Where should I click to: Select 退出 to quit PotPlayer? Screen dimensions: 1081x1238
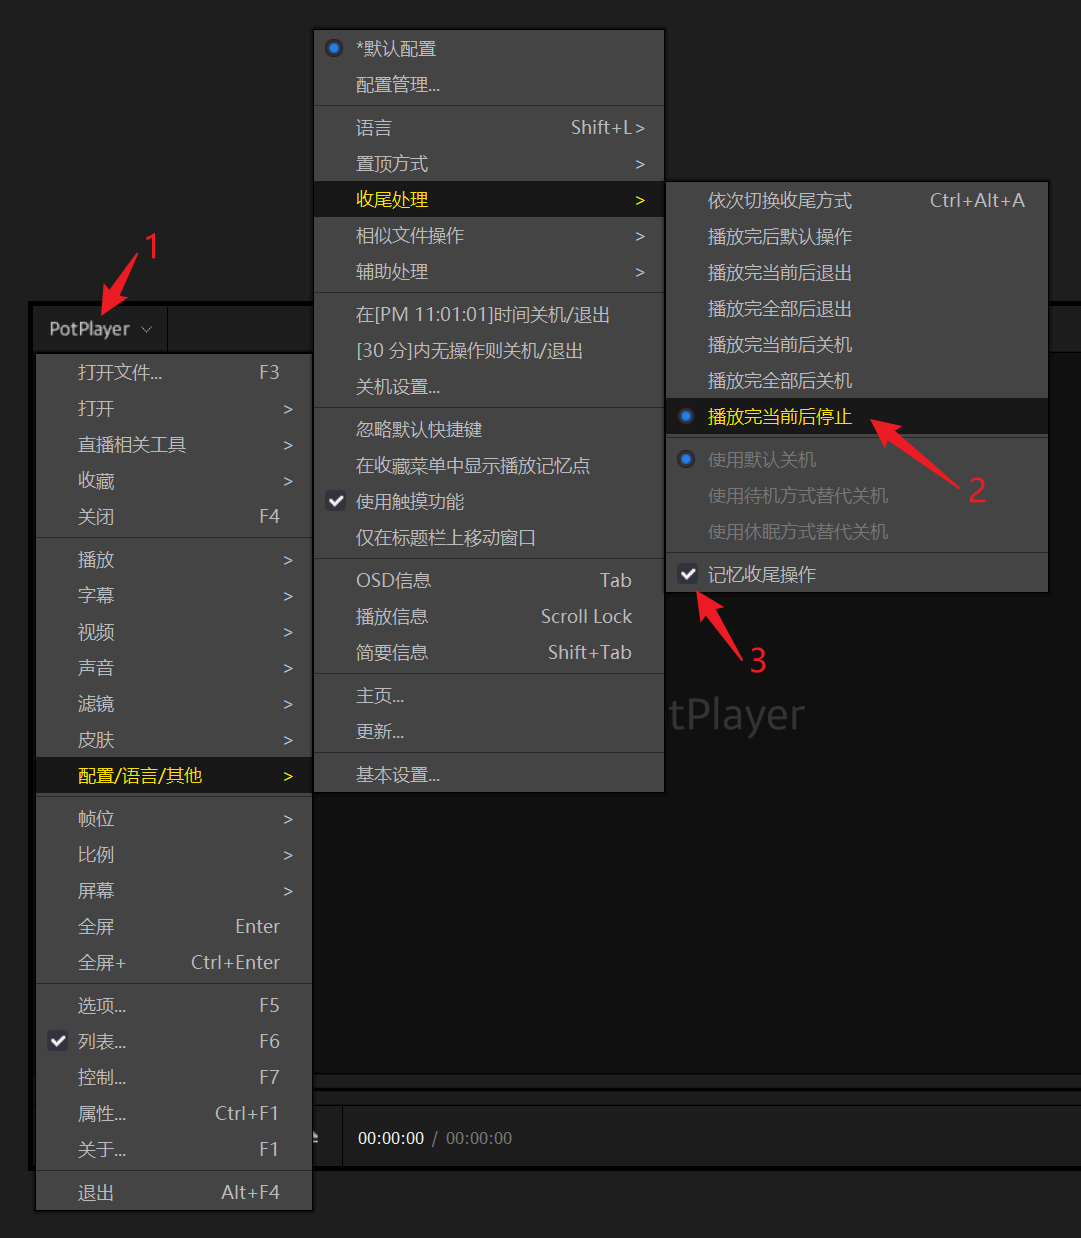(x=96, y=1193)
